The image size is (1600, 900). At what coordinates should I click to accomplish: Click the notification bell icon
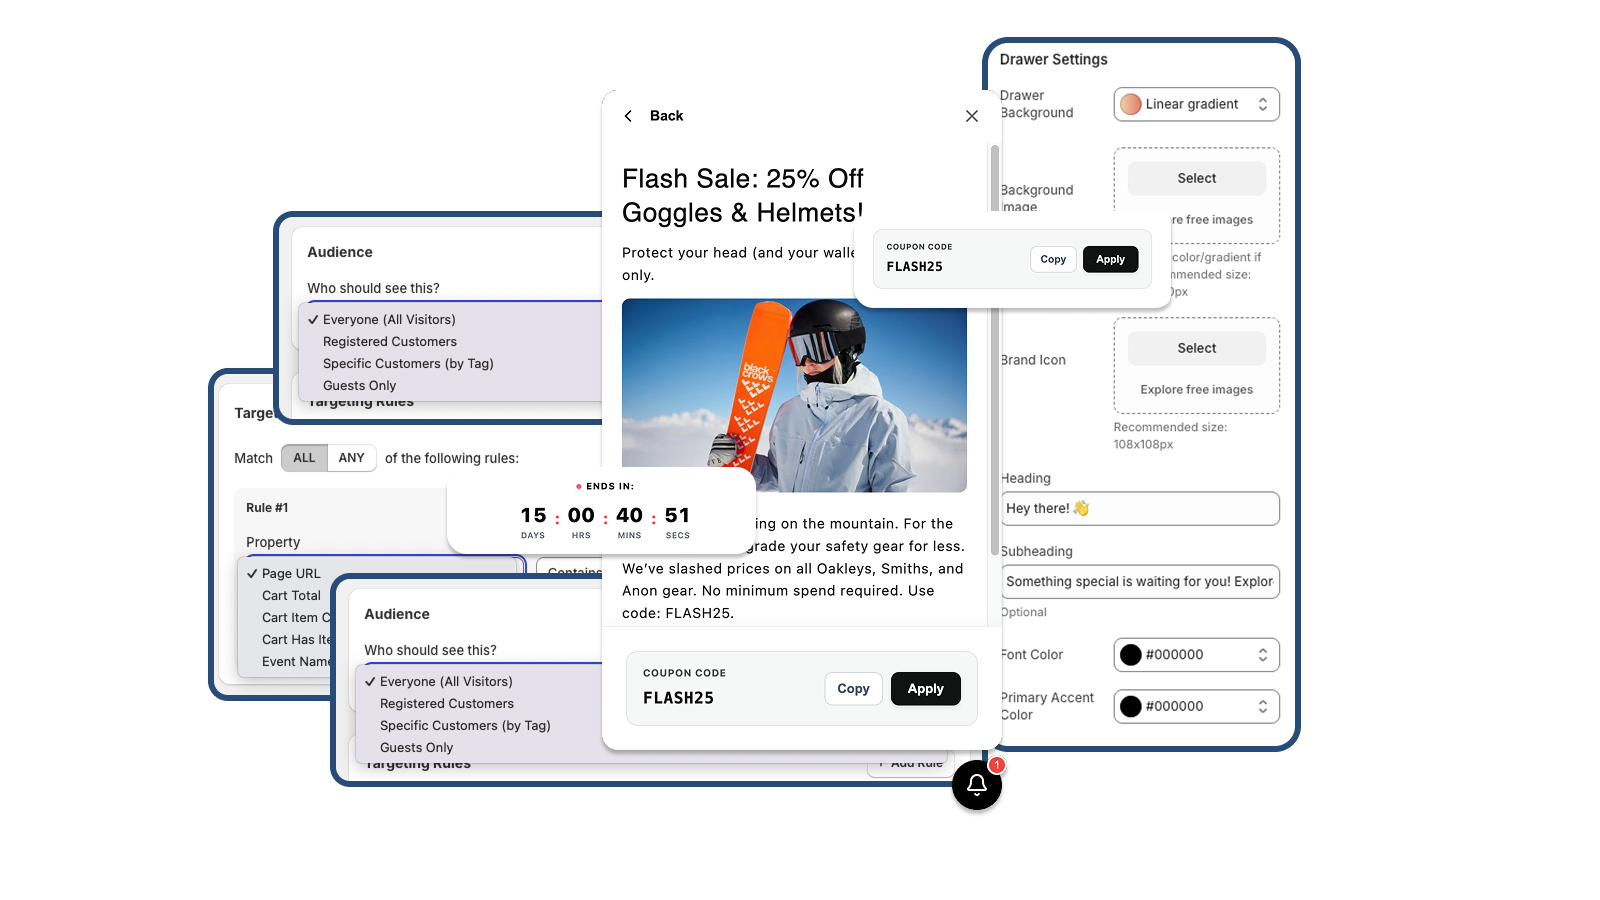(x=977, y=786)
